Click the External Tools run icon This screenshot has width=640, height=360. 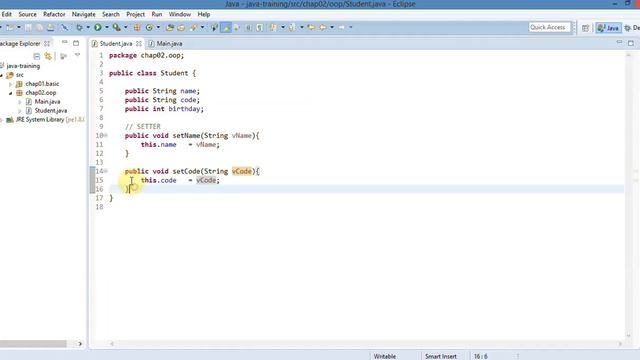coord(116,27)
